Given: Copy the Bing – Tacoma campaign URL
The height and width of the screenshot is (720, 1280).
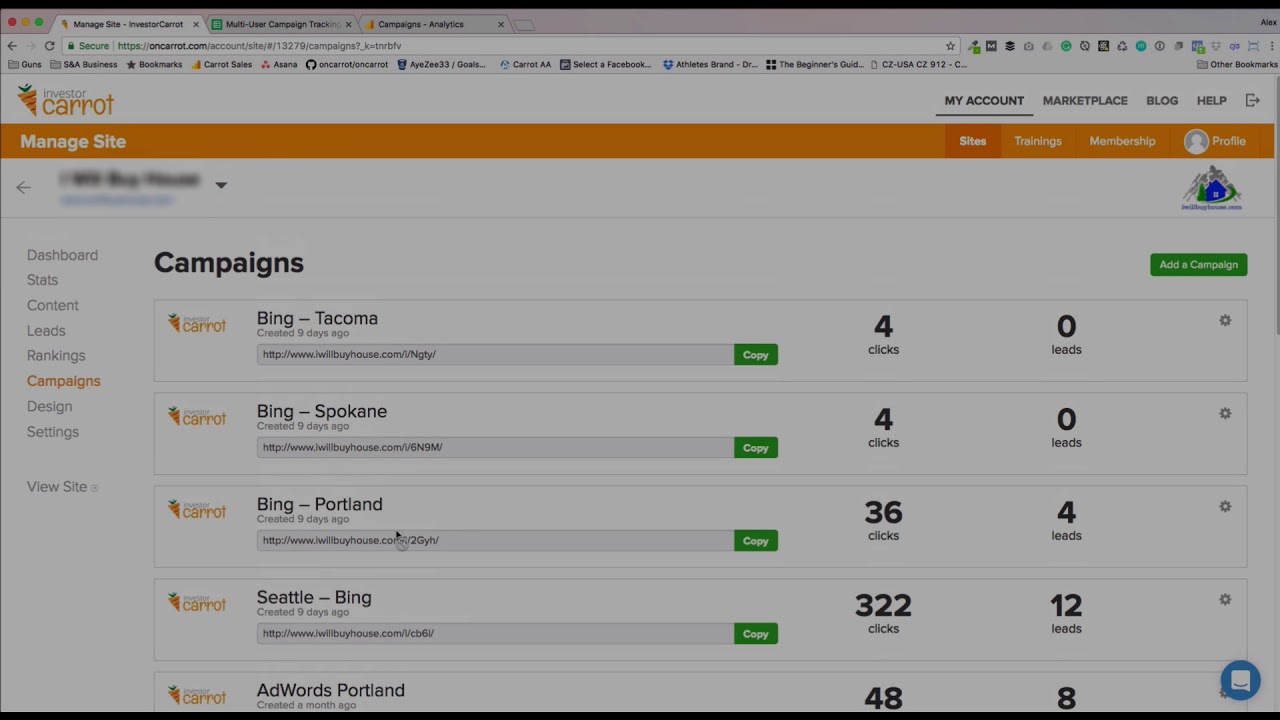Looking at the screenshot, I should click(x=755, y=355).
